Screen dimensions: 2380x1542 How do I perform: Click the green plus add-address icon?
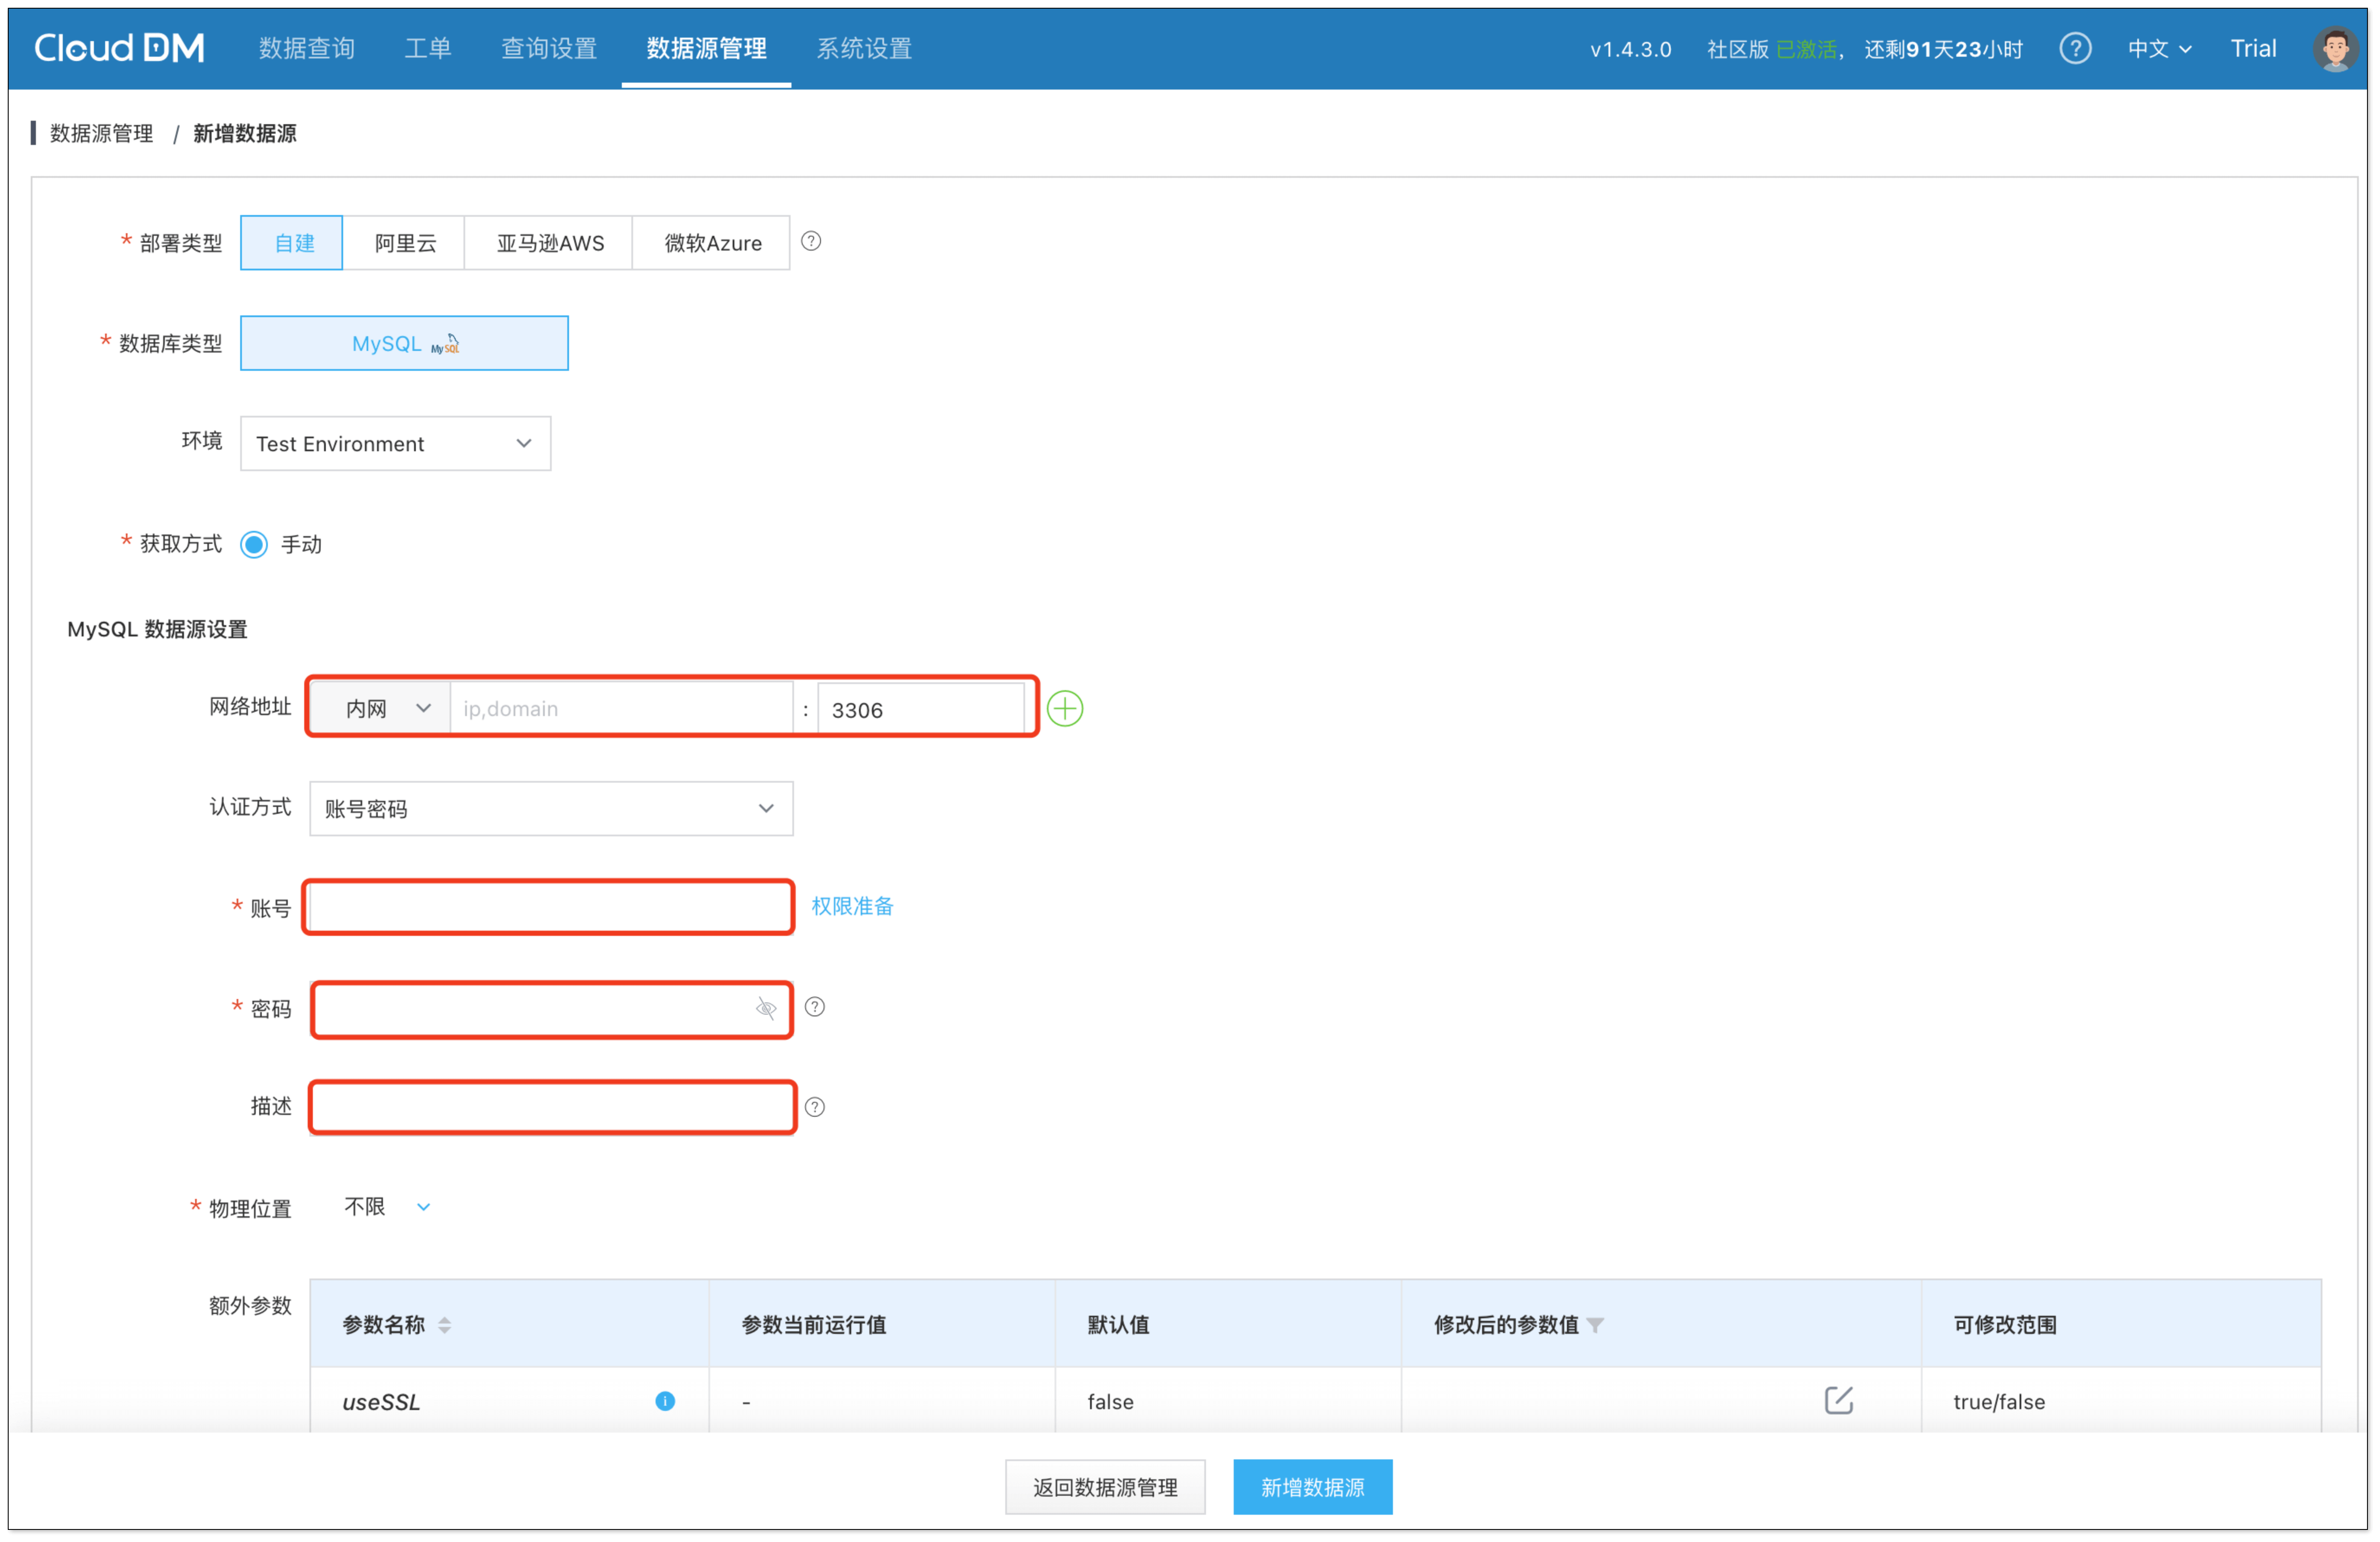(1064, 709)
